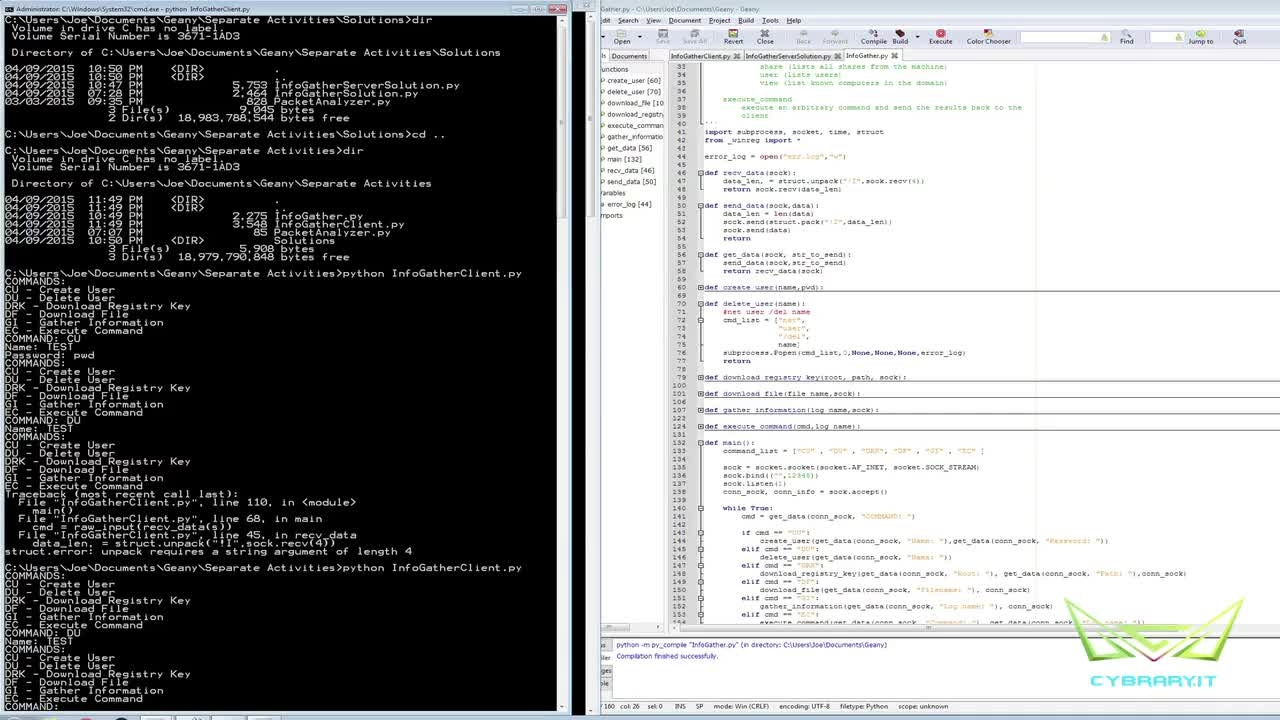Image resolution: width=1280 pixels, height=720 pixels.
Task: Expand the folded create_user function at line 60
Action: 701,287
